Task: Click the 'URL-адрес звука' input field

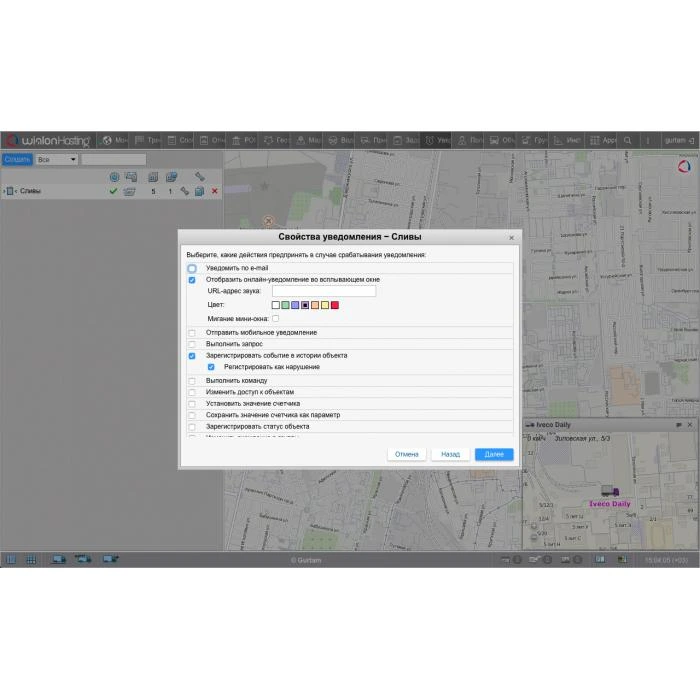Action: tap(323, 291)
